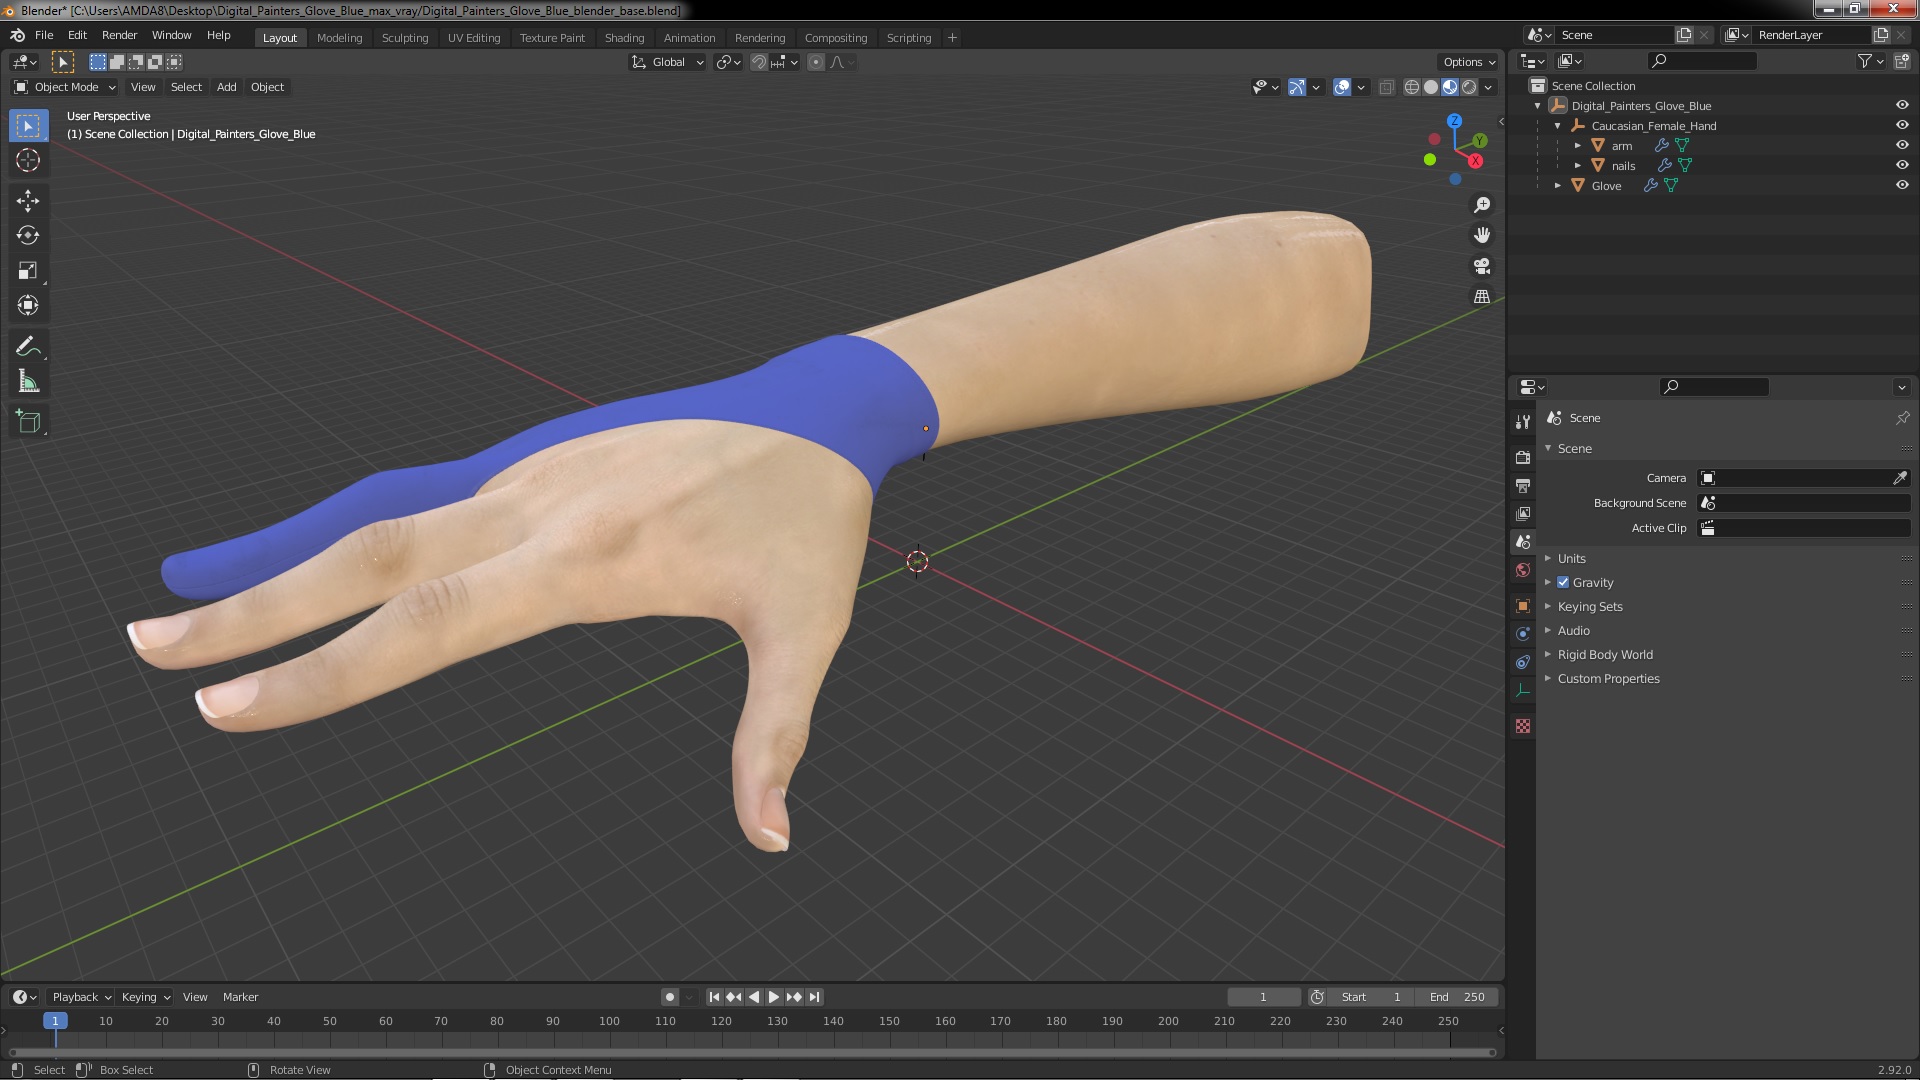Toggle the Gravity checkbox

click(1563, 582)
